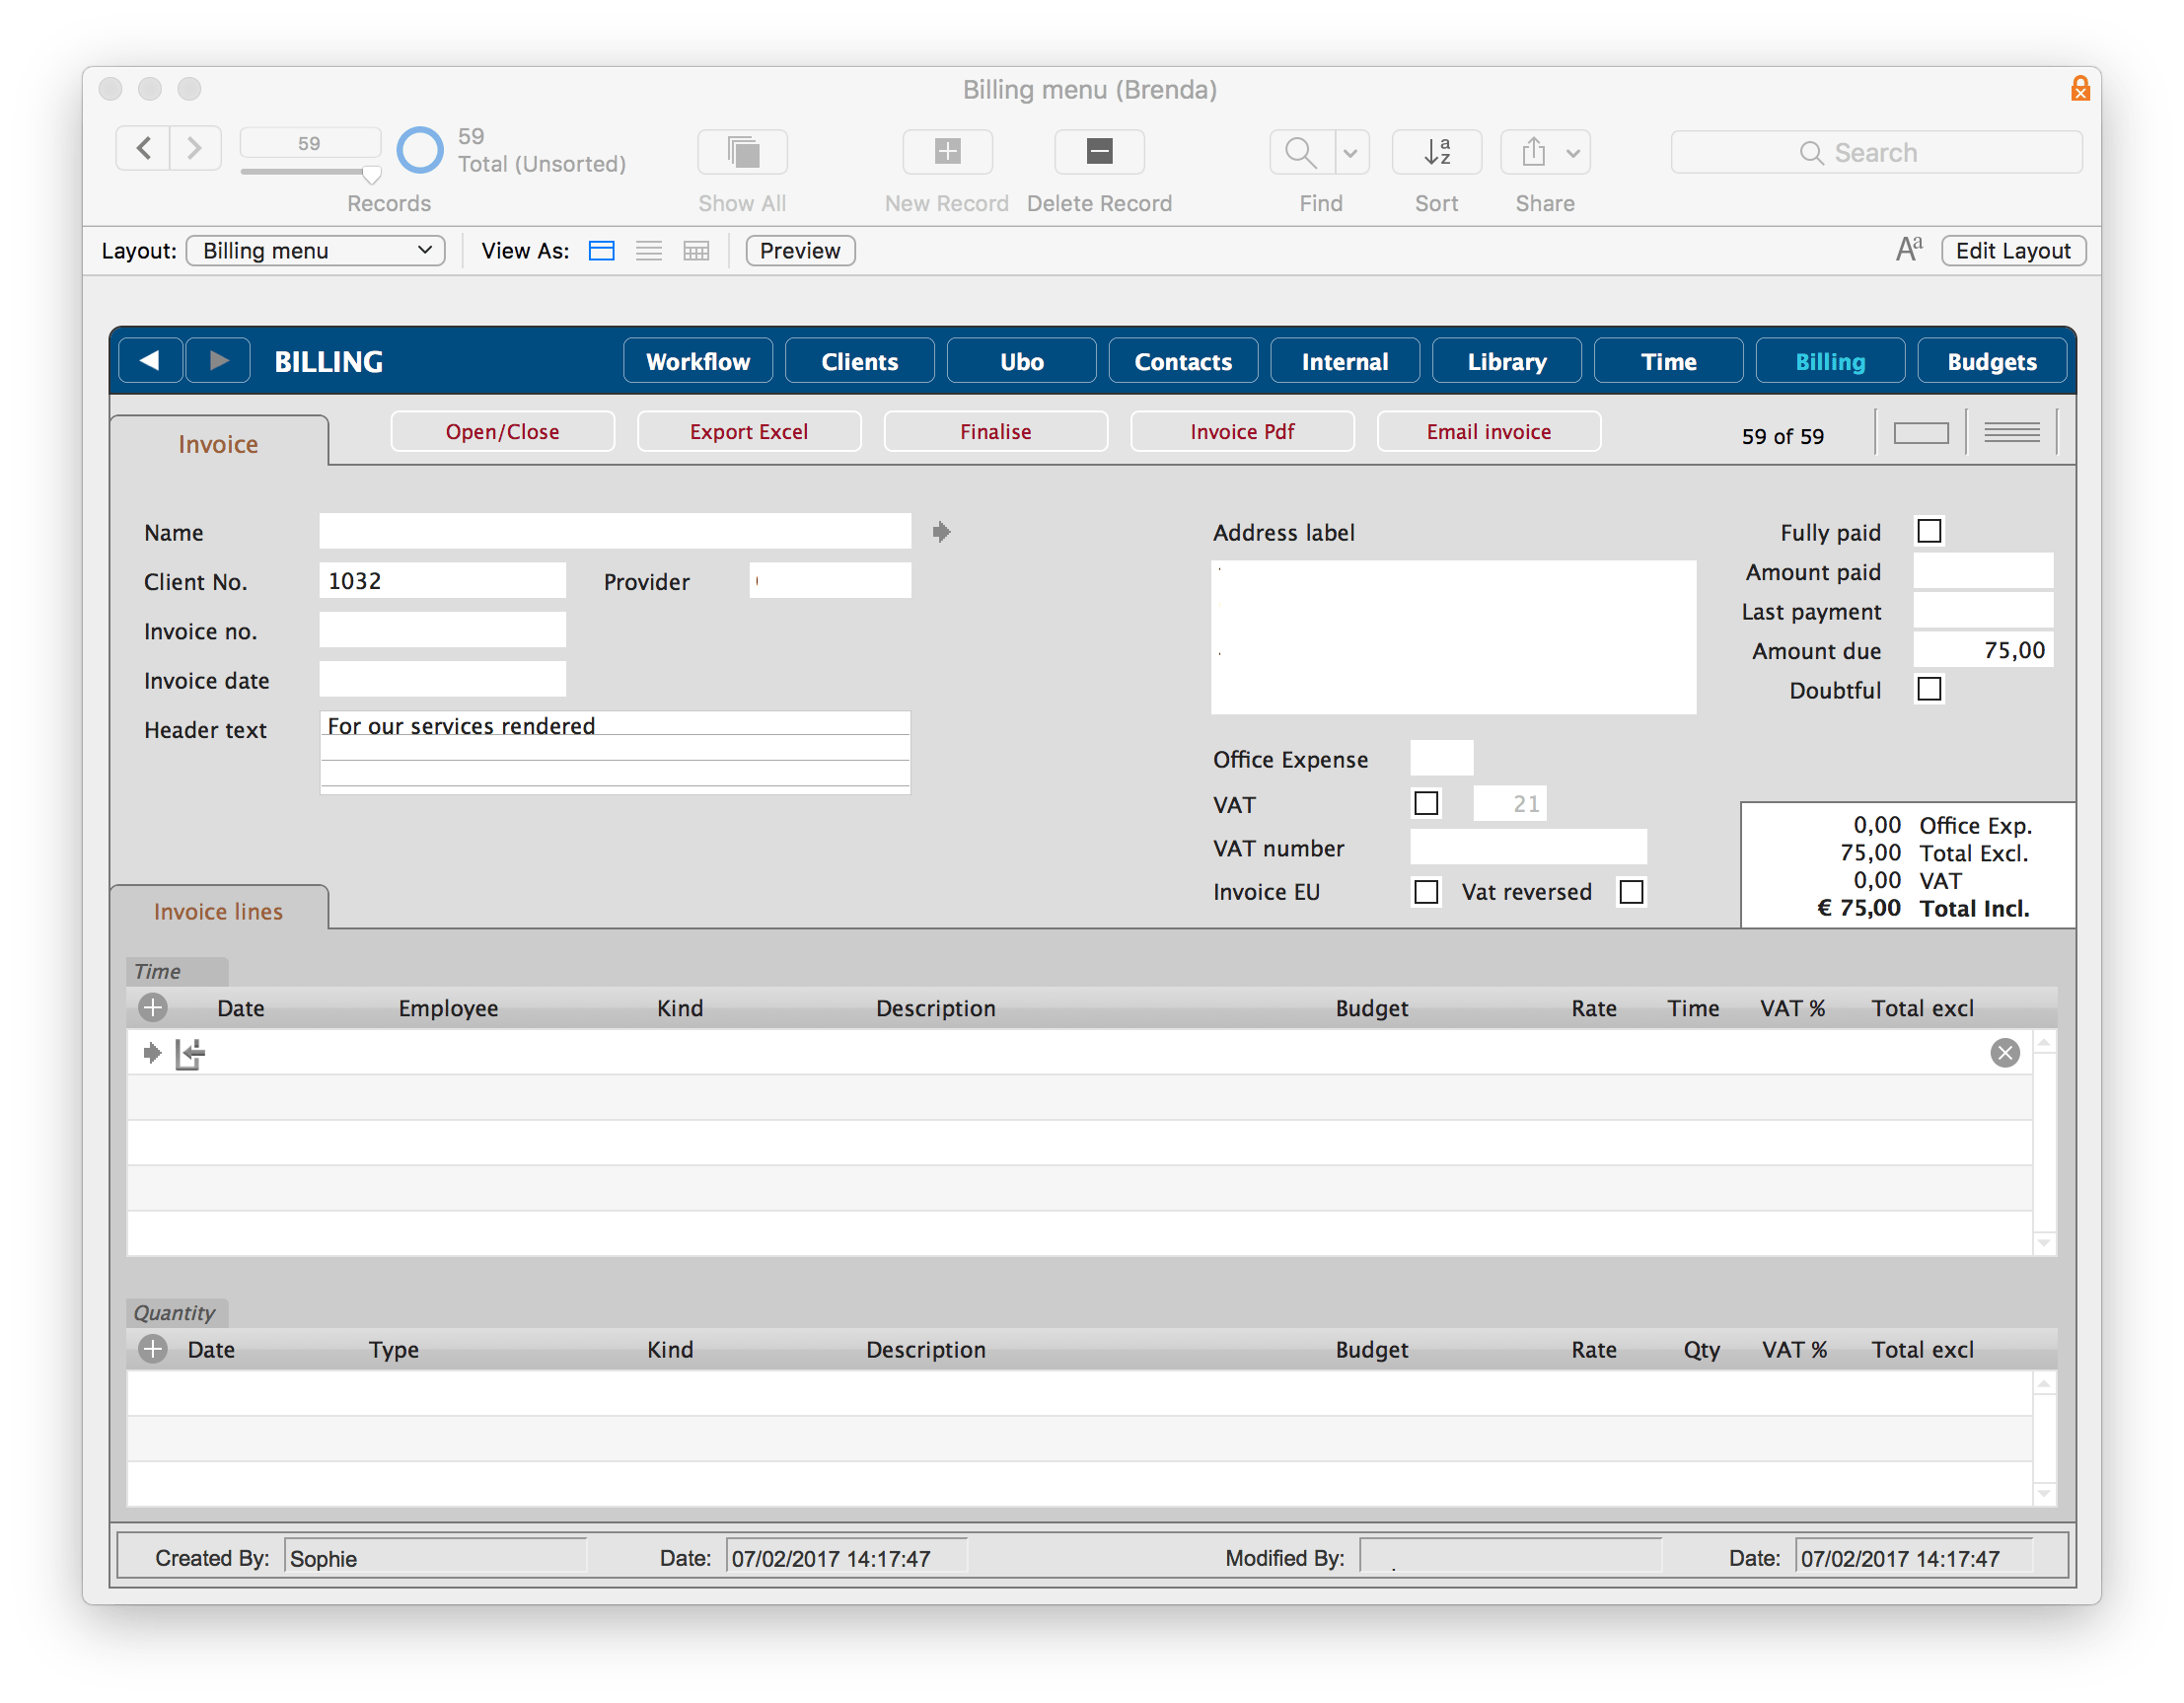Select the Billing tab
This screenshot has width=2184, height=1703.
(1830, 361)
